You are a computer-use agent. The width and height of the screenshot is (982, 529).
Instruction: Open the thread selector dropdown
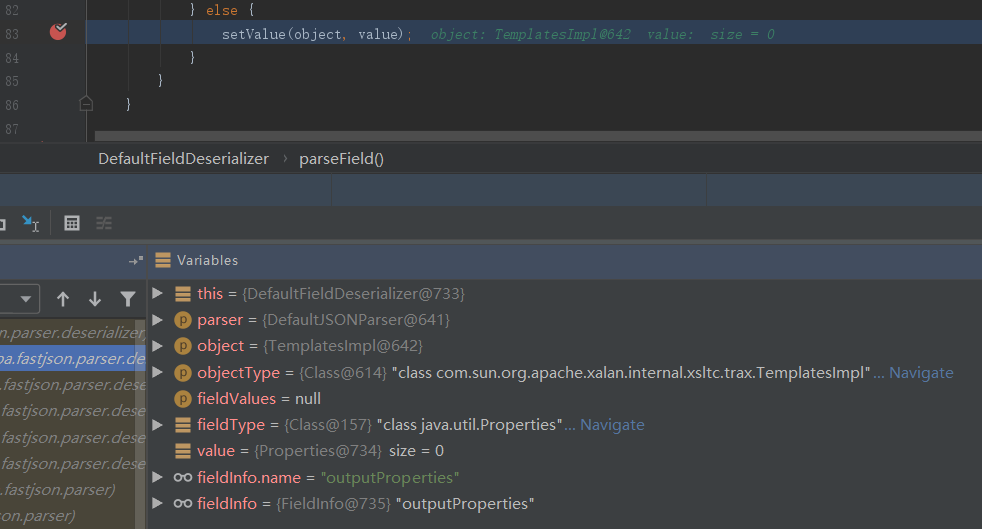(x=19, y=299)
